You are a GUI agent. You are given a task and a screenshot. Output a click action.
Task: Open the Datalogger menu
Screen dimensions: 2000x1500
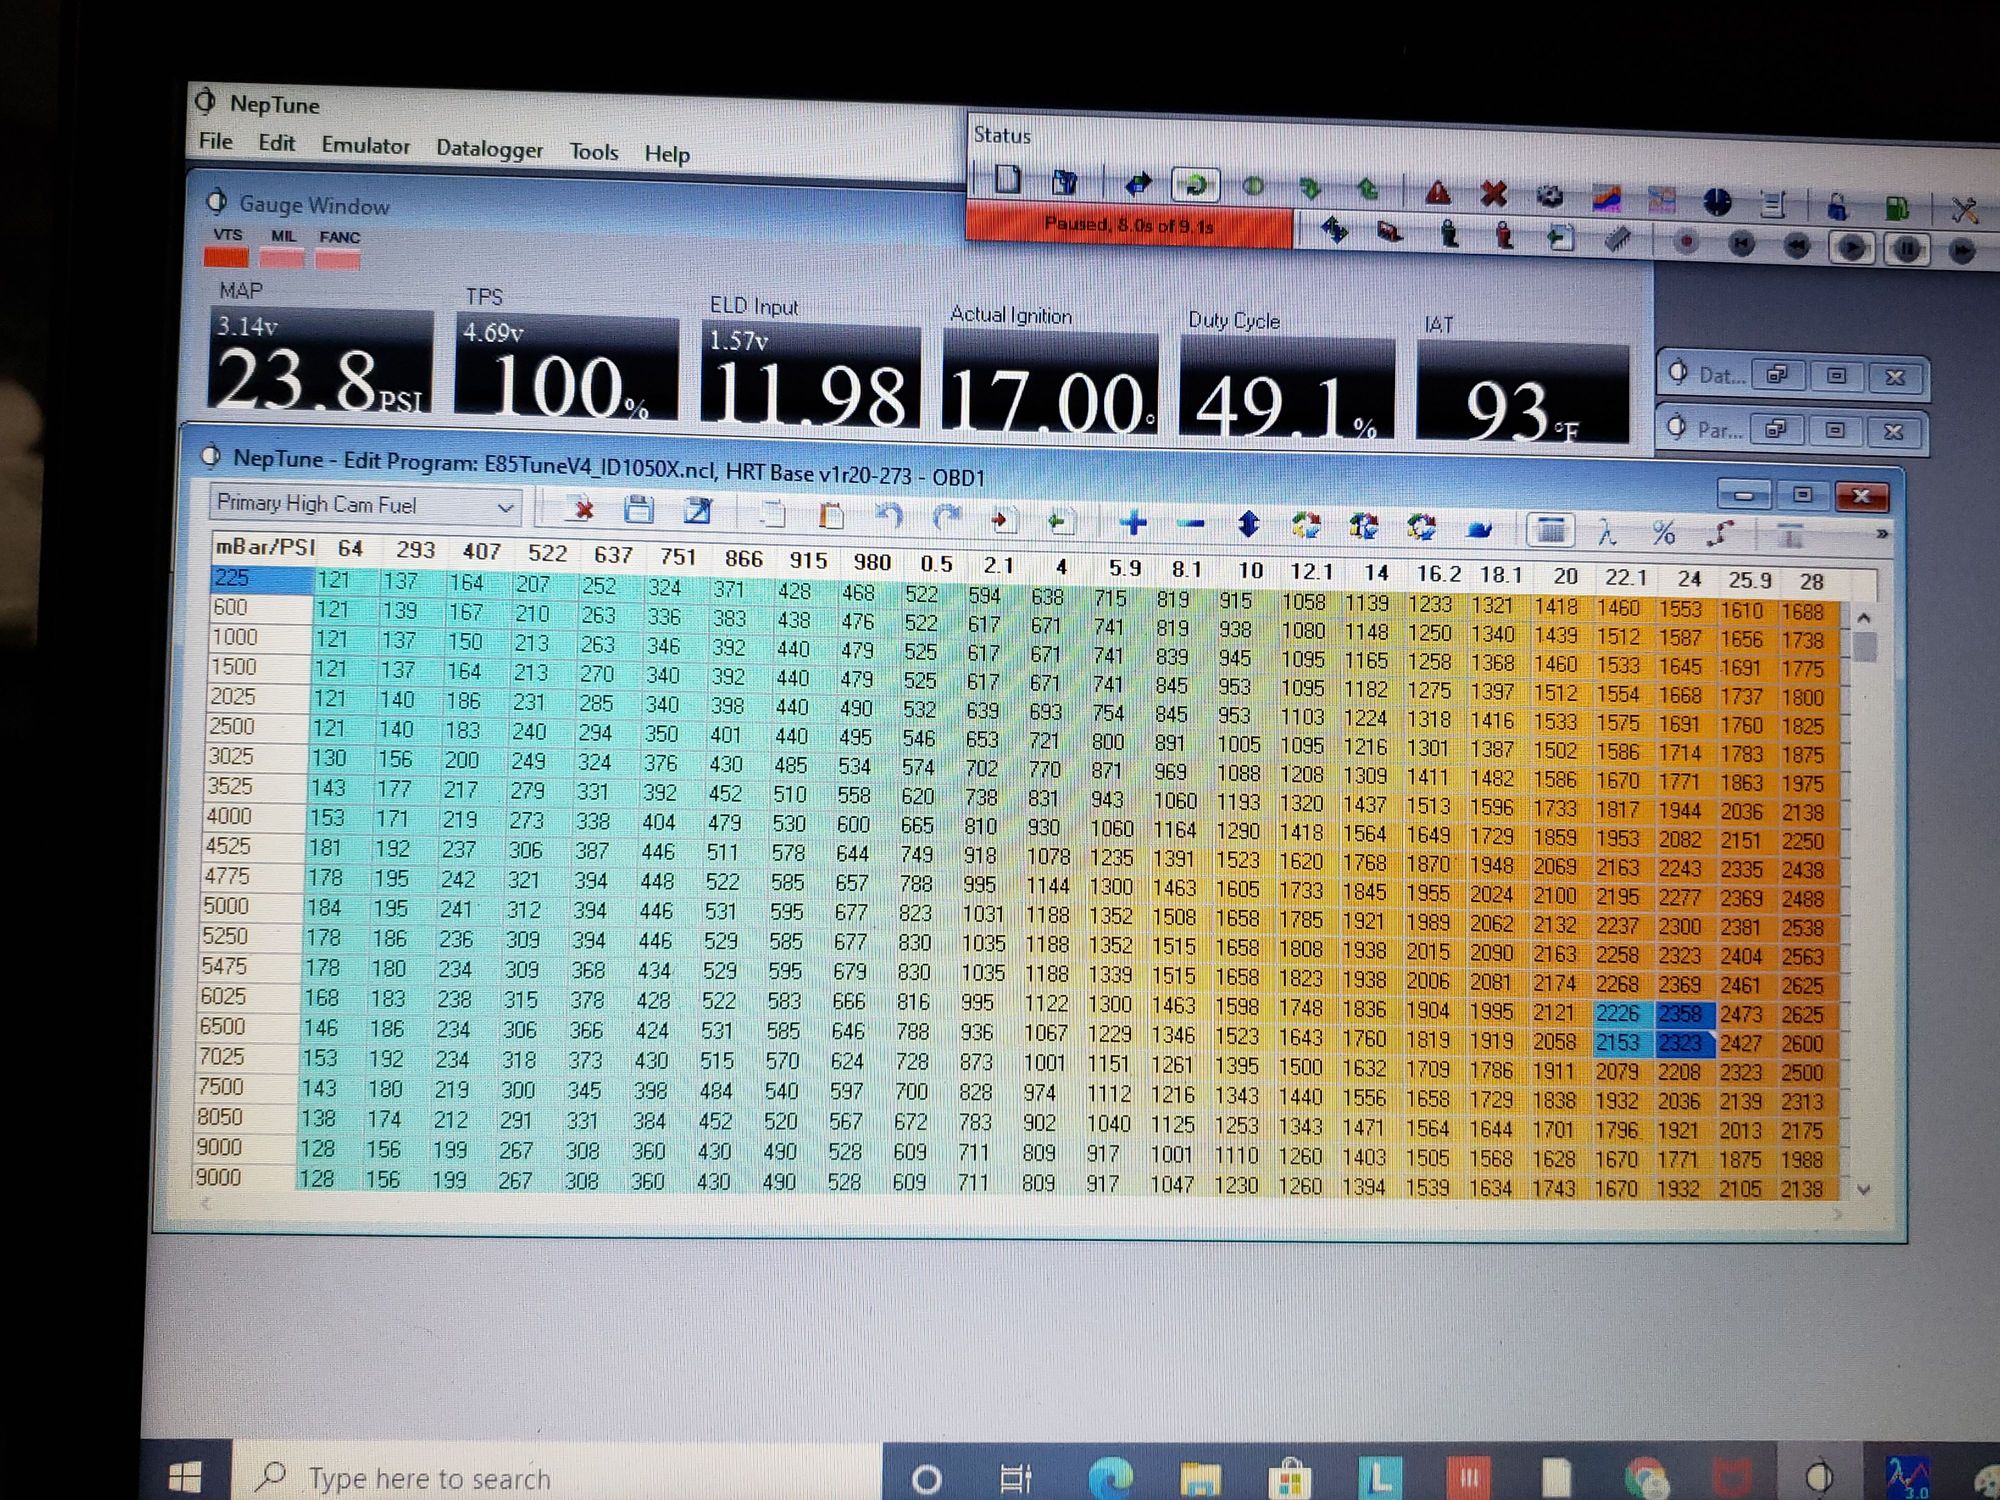[489, 149]
